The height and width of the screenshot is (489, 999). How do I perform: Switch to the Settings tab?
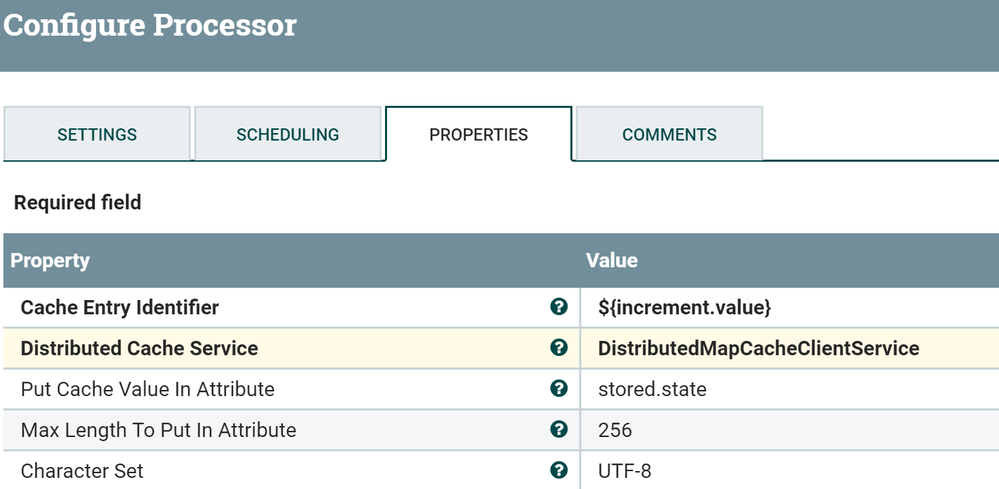pyautogui.click(x=97, y=134)
